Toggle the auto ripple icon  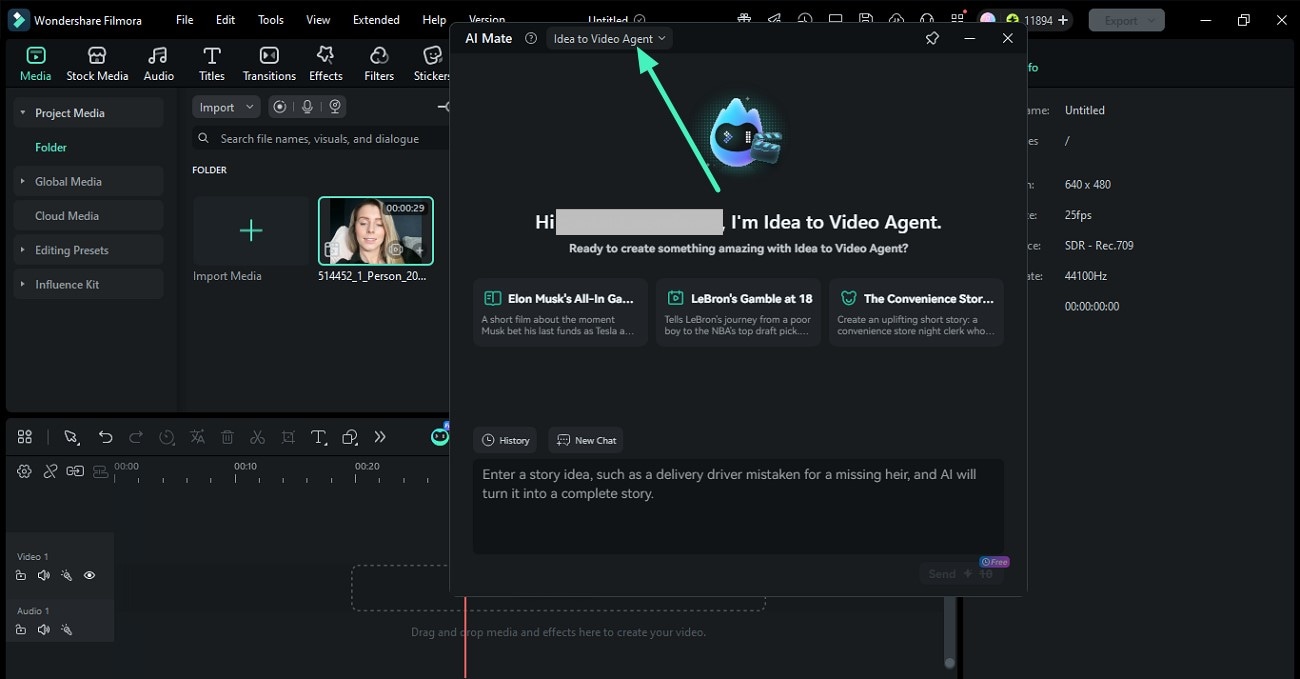[75, 471]
